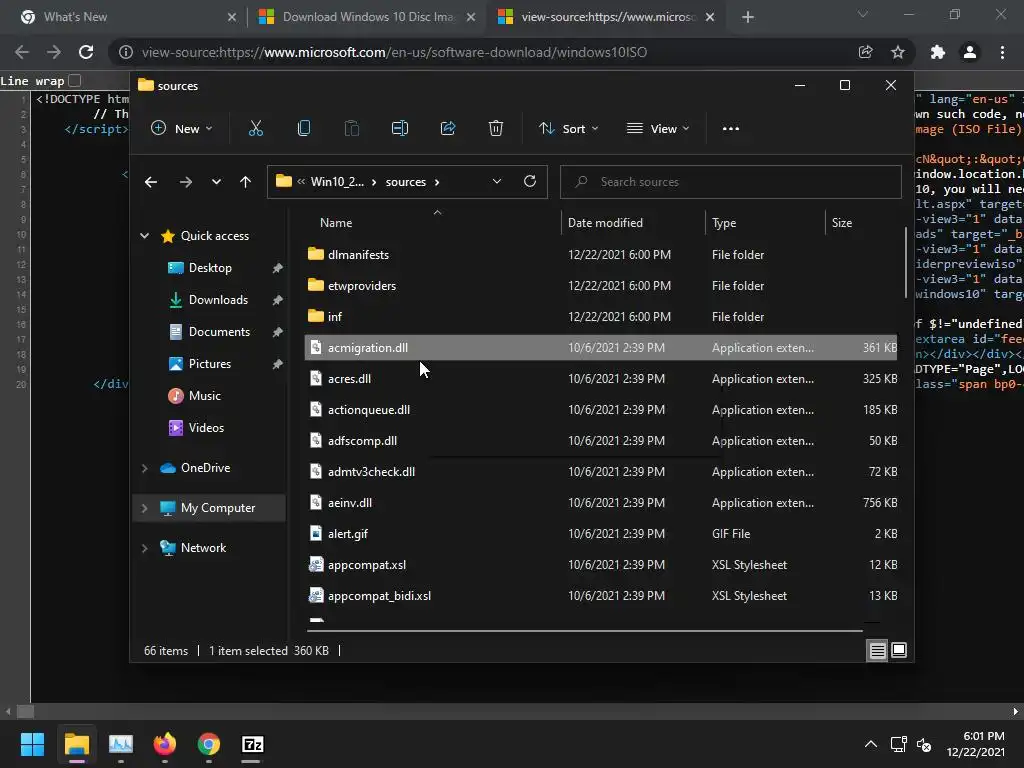
Task: Go up one folder level
Action: tap(246, 182)
